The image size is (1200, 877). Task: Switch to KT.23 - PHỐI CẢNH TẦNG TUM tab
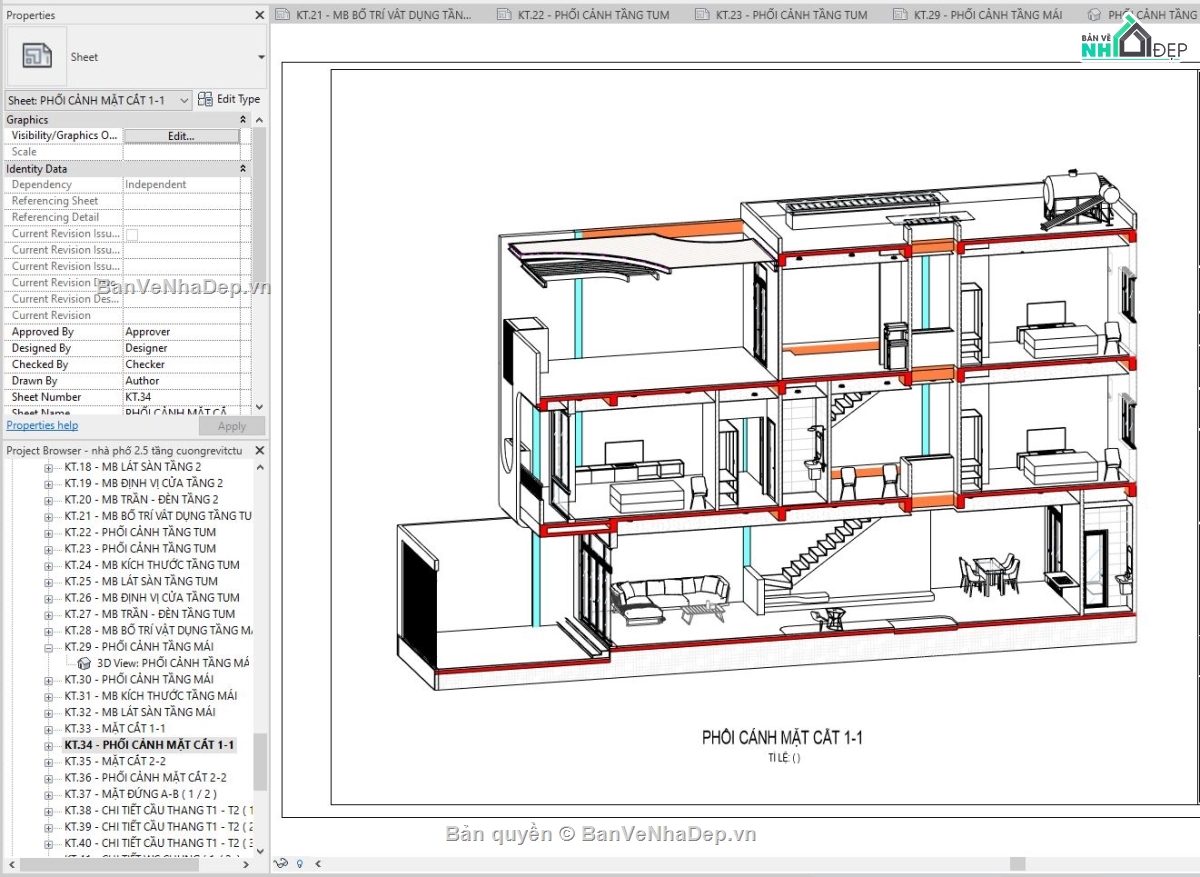[x=791, y=15]
